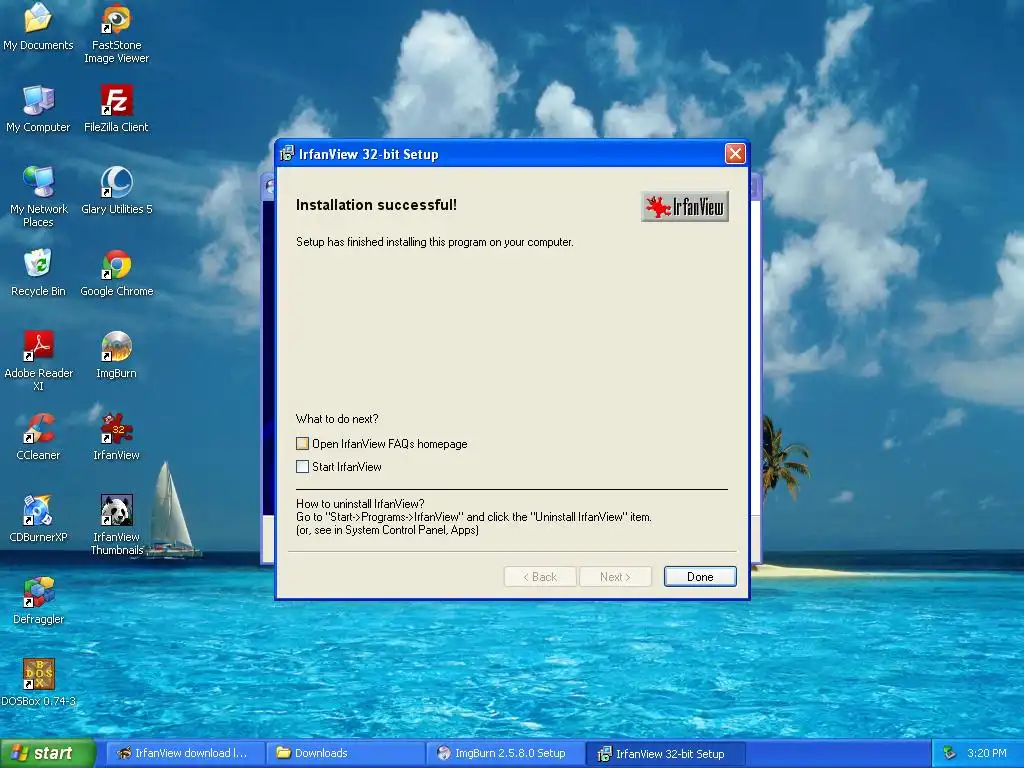Select Adobe Reader XI shortcut
This screenshot has width=1024, height=768.
coord(38,360)
